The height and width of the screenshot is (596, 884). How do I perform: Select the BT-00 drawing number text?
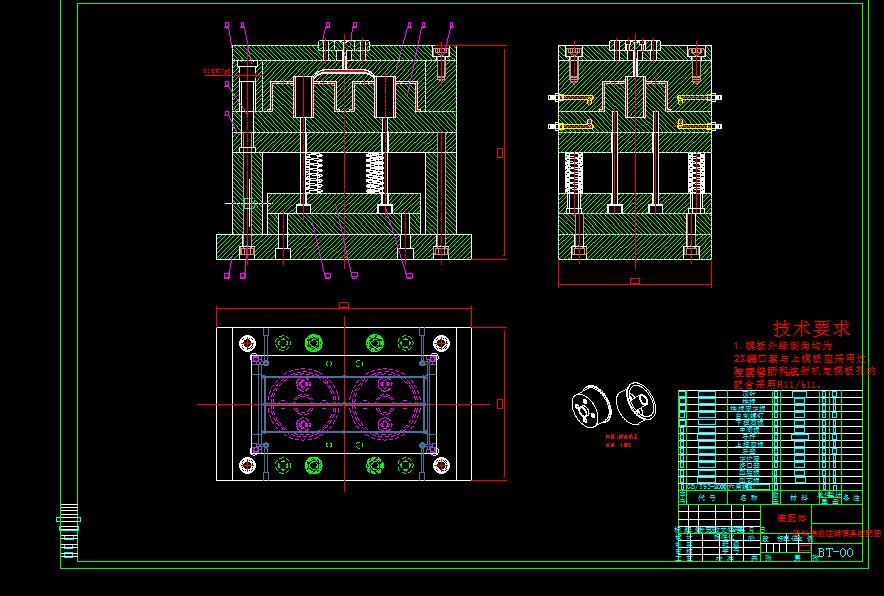[836, 552]
